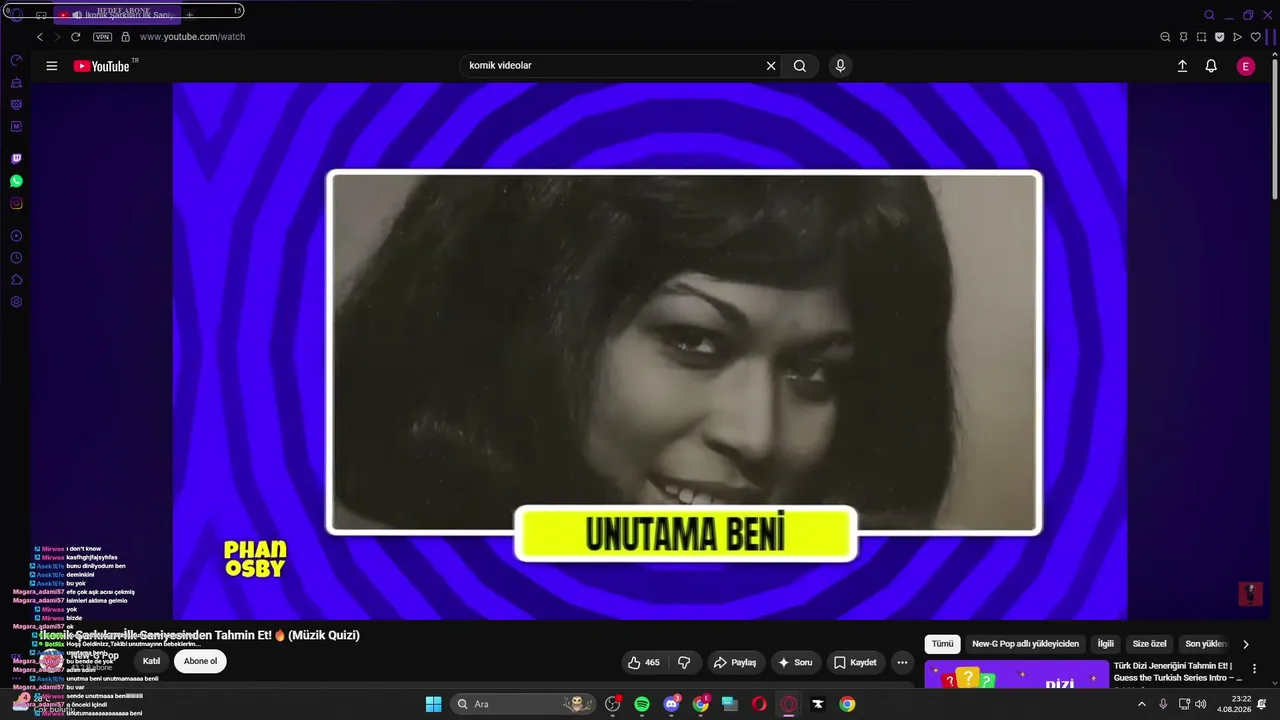
Task: Add the page to bookmarks with the heart
Action: [1256, 37]
